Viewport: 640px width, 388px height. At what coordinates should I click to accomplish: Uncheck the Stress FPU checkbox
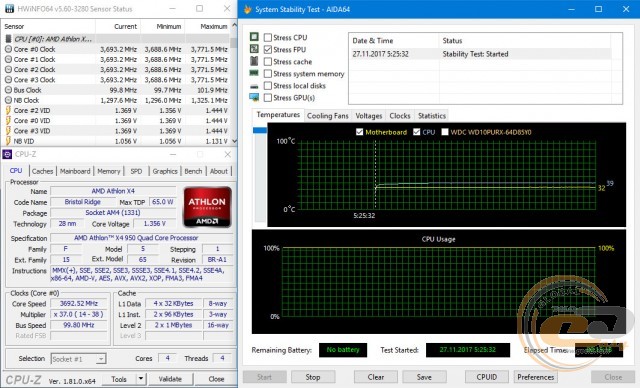pyautogui.click(x=268, y=49)
